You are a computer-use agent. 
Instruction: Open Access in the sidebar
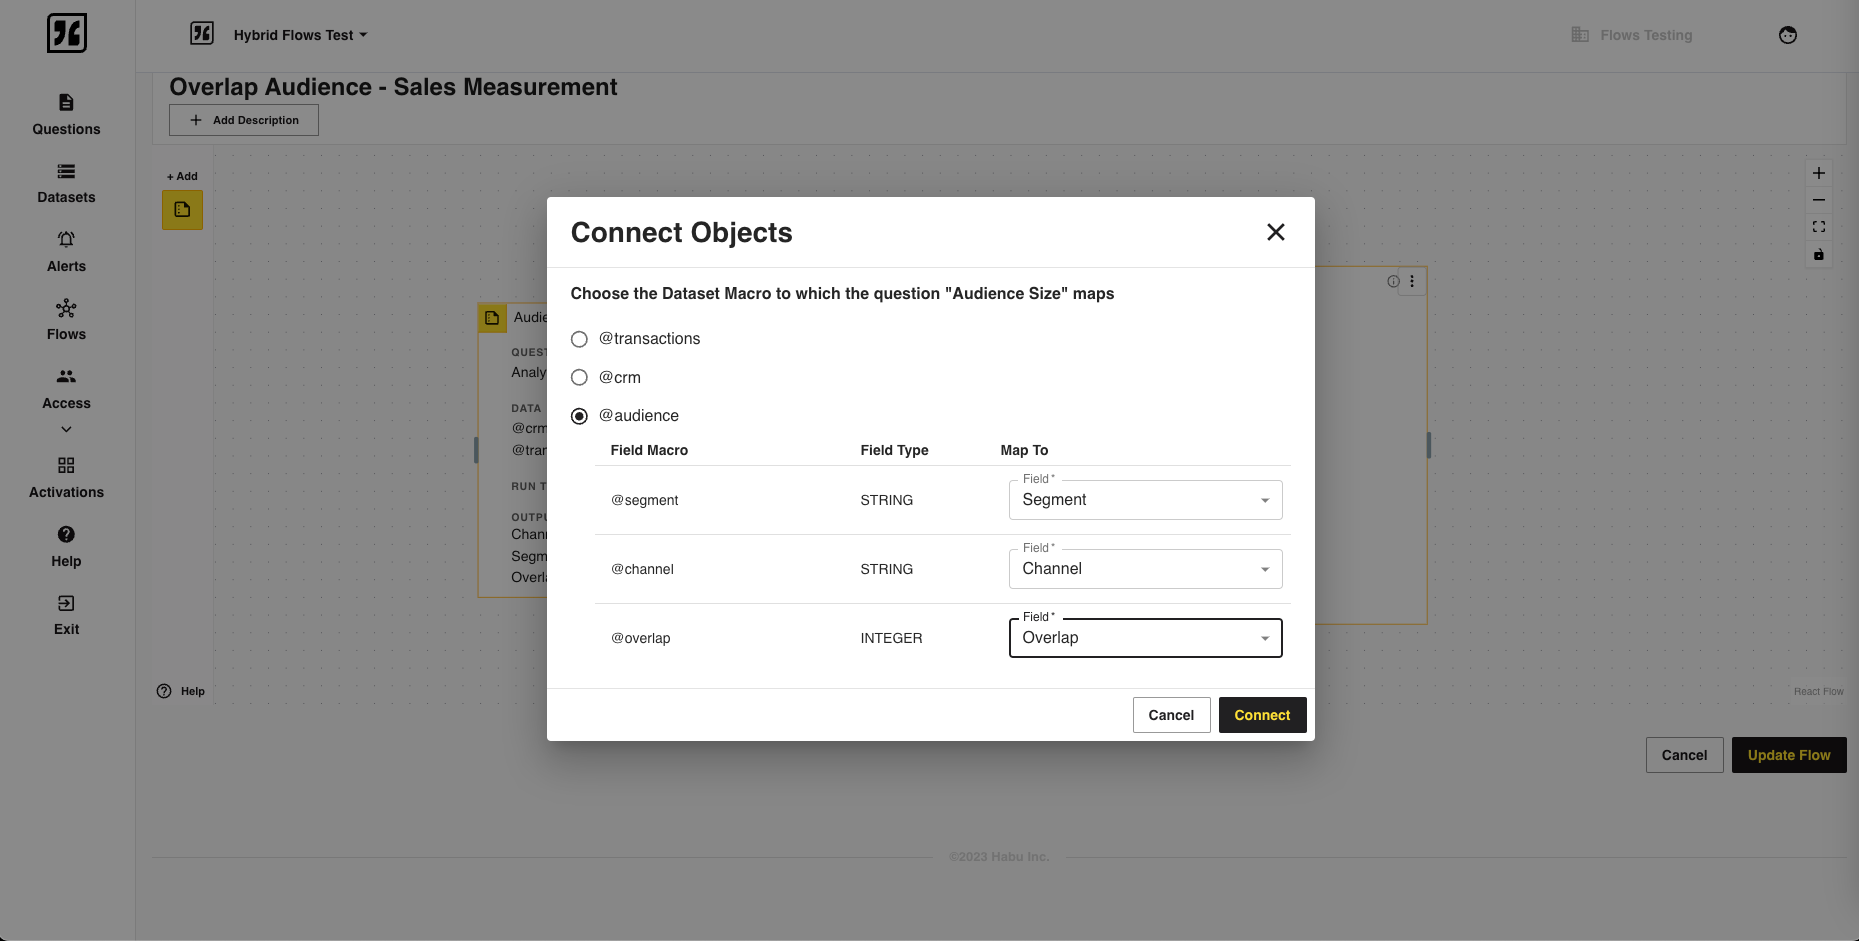(66, 389)
